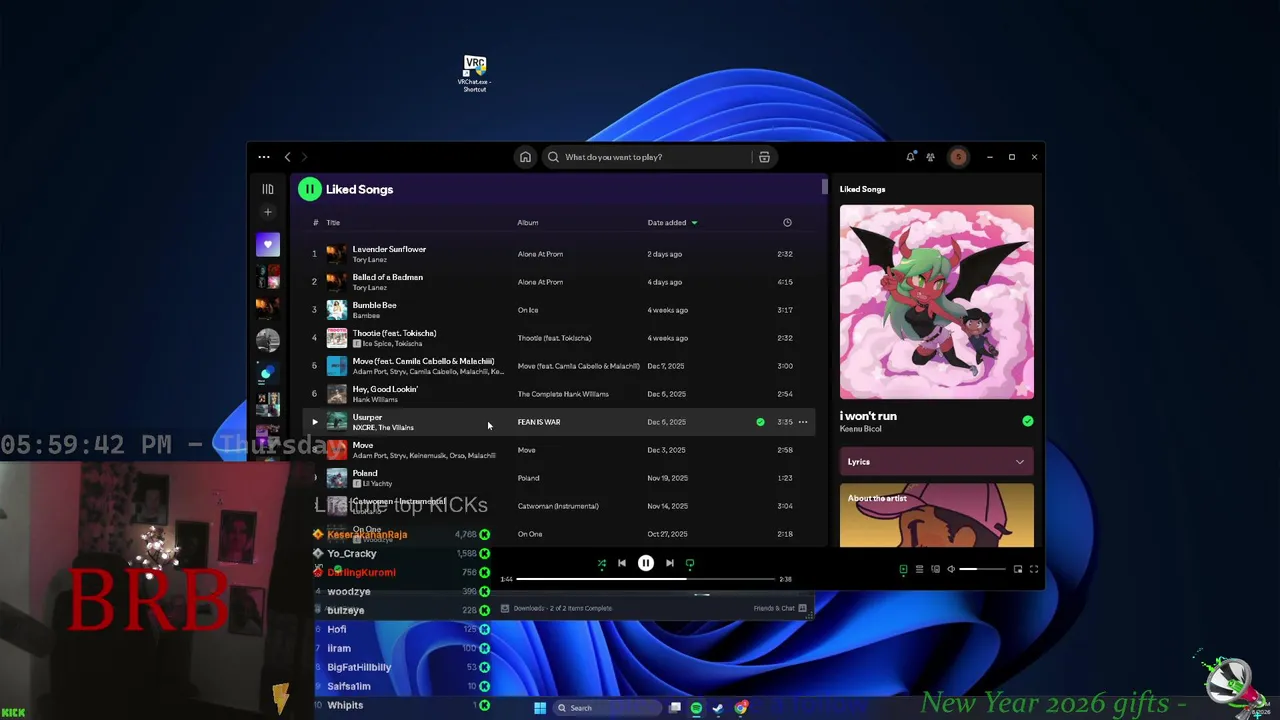This screenshot has width=1280, height=720.
Task: Adjust the volume slider
Action: tap(982, 569)
